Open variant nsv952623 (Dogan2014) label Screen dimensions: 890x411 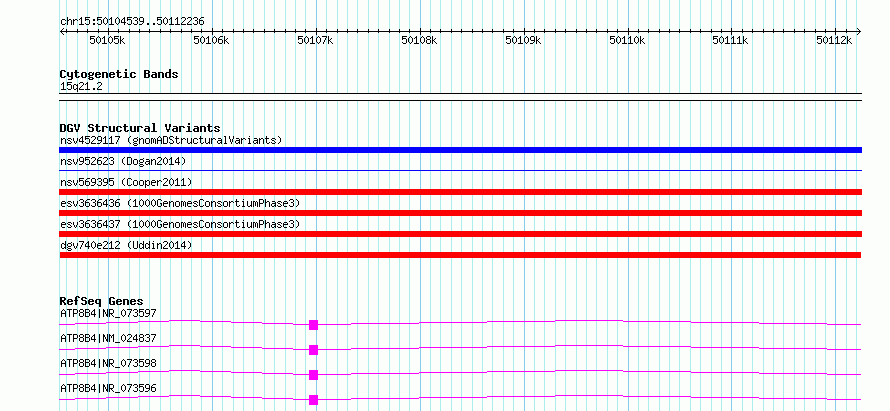tap(123, 161)
